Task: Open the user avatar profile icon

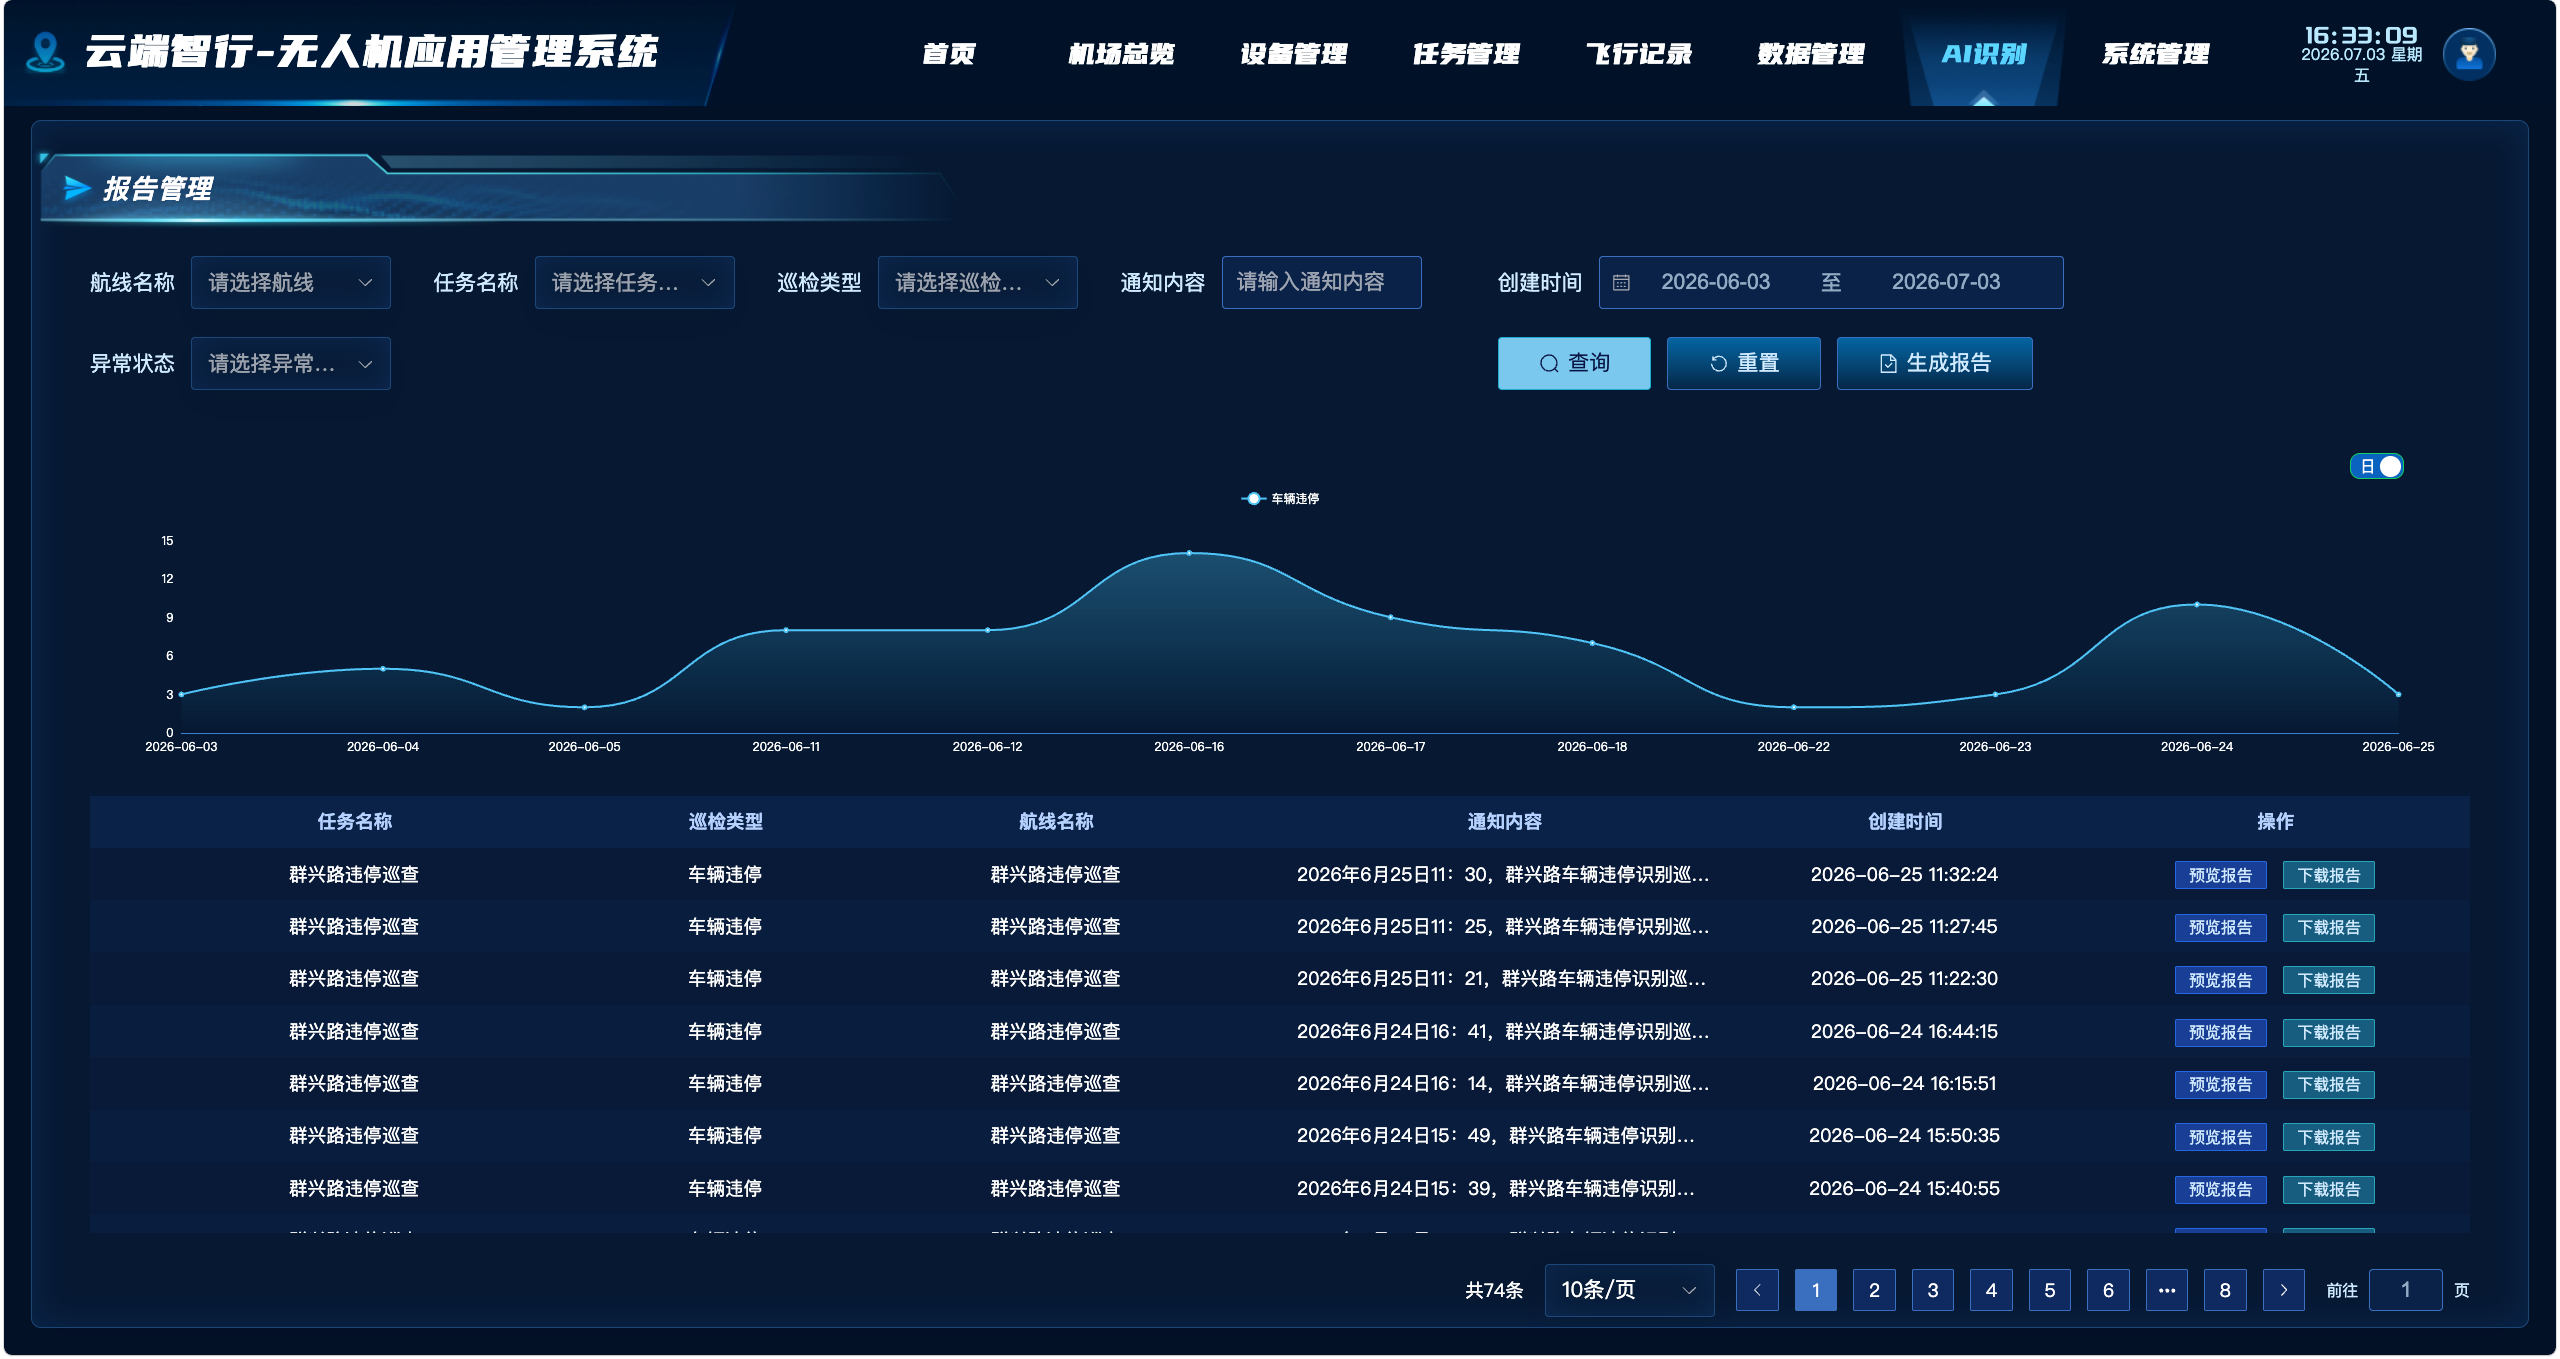Action: click(x=2468, y=53)
